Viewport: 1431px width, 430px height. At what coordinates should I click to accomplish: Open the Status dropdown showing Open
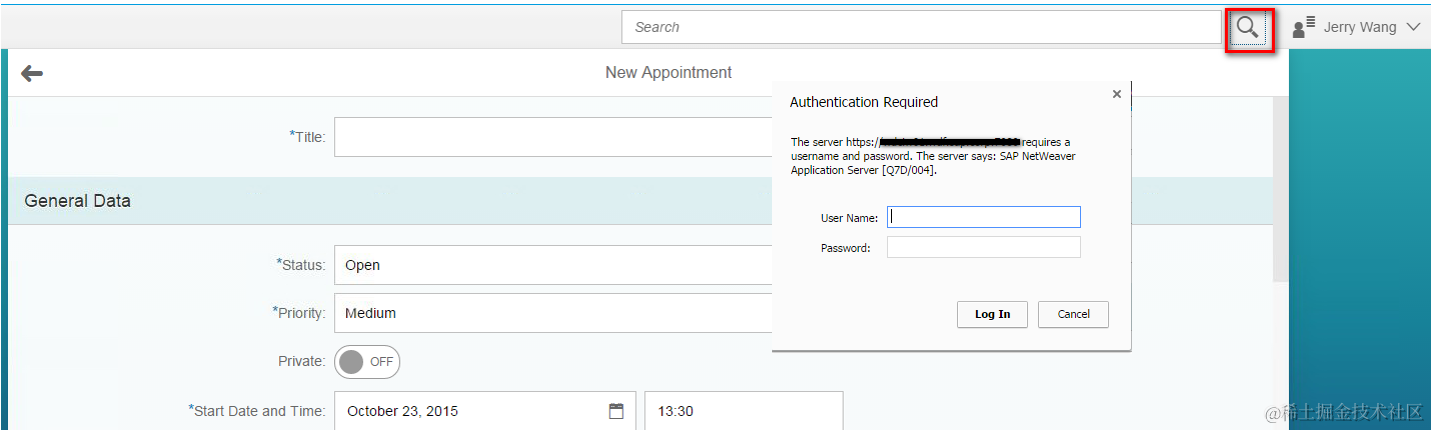553,265
